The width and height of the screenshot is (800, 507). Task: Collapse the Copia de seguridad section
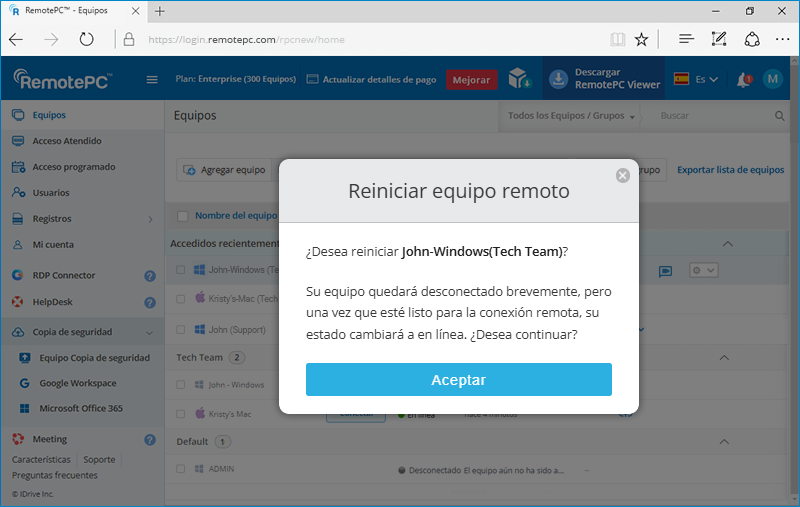149,333
